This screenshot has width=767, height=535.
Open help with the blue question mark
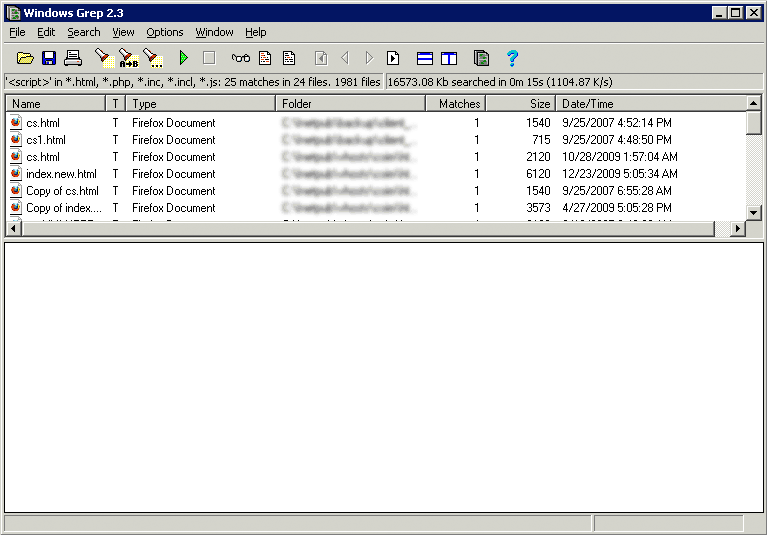512,58
